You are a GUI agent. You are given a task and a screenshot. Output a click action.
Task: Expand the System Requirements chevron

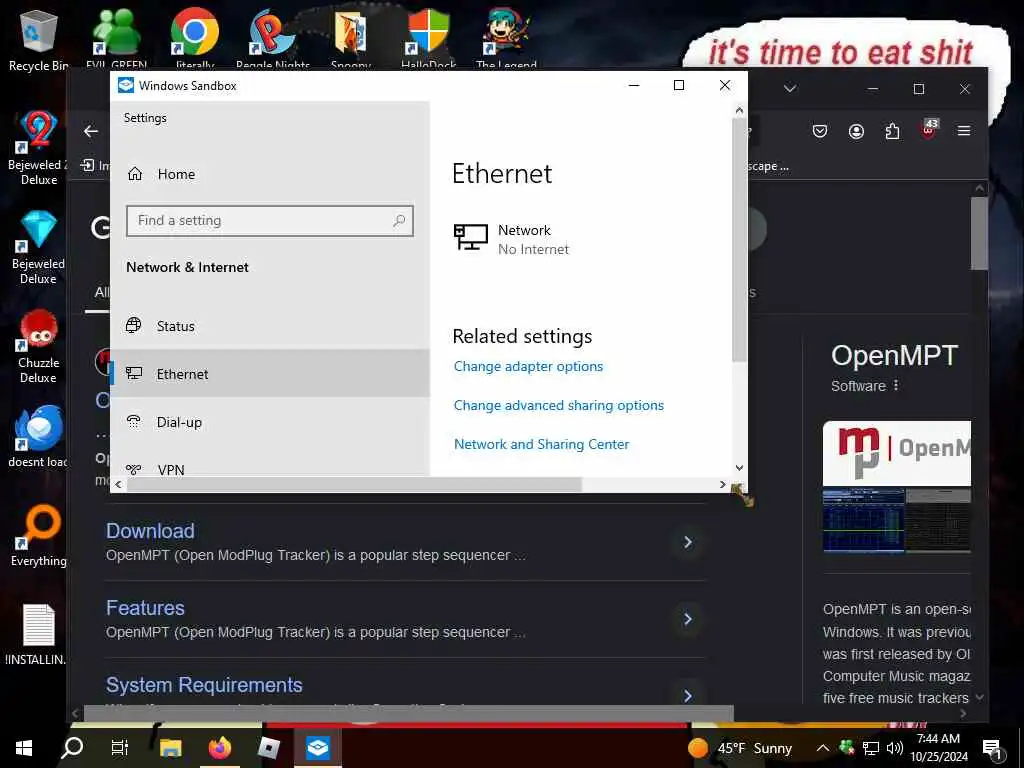(688, 696)
